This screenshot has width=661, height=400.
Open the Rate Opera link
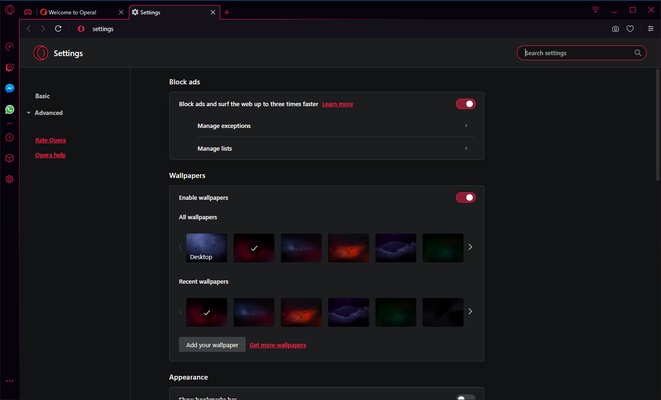coord(51,140)
